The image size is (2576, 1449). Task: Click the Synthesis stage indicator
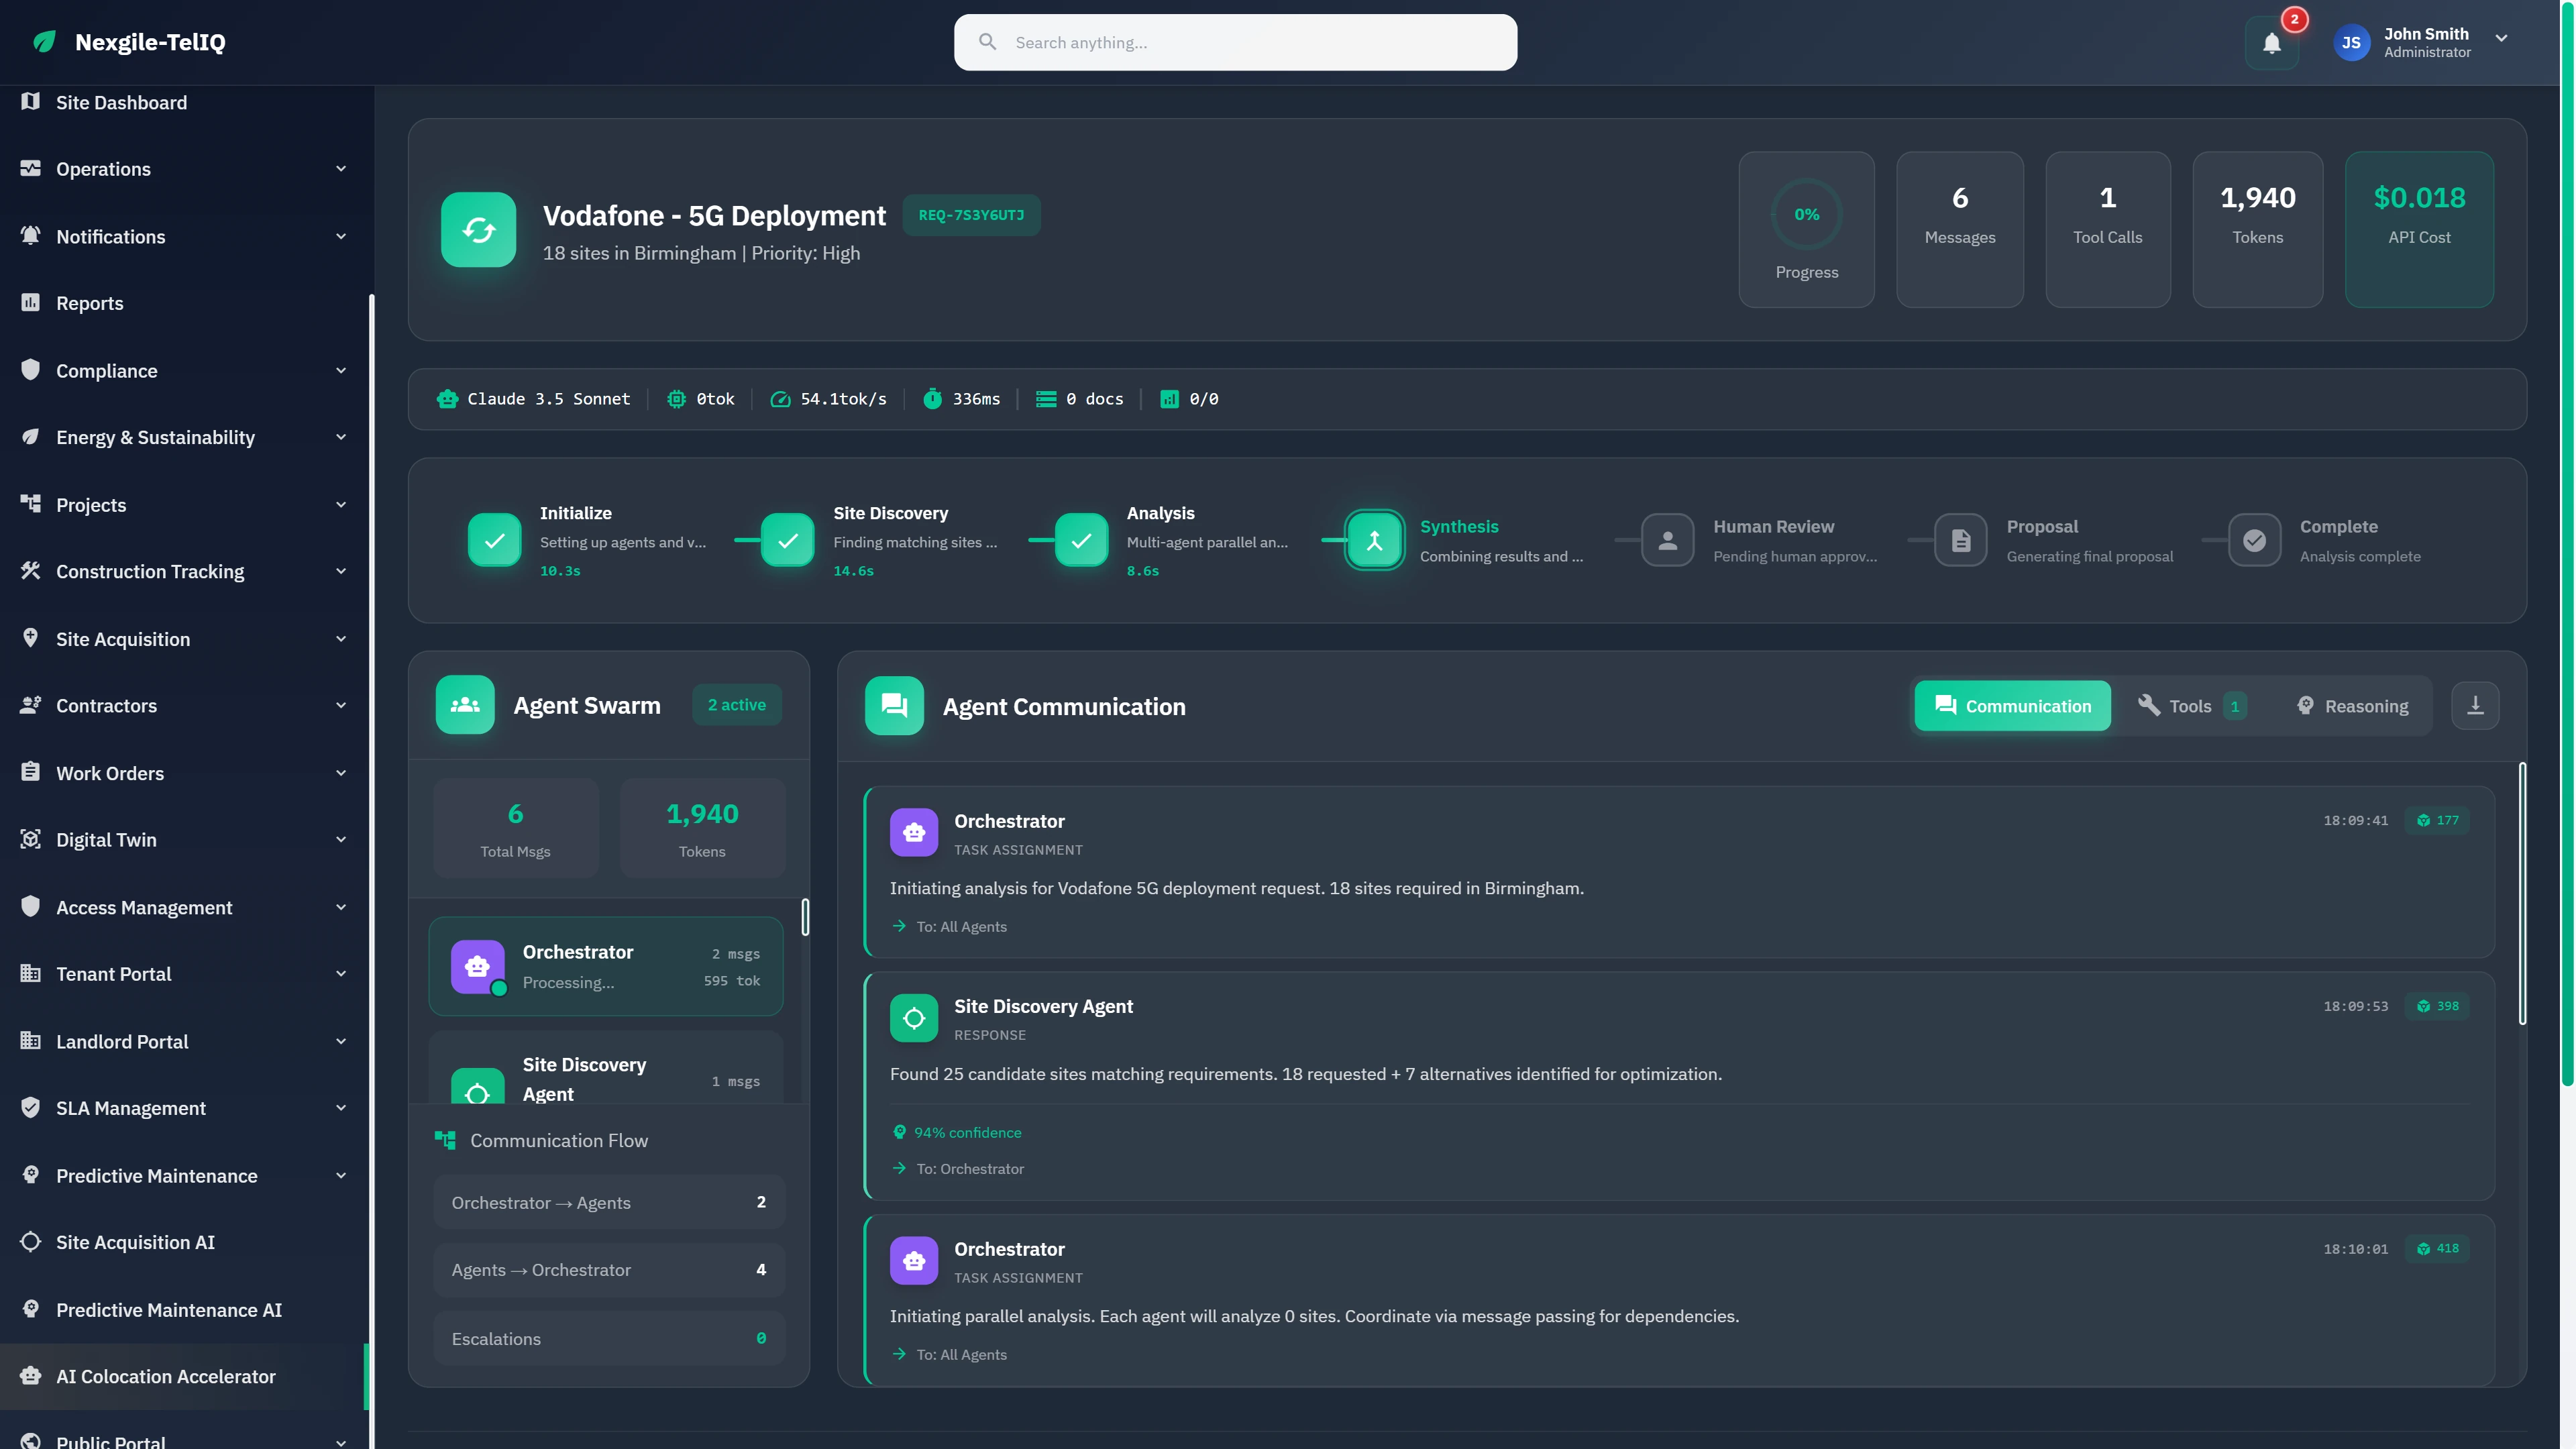(x=1374, y=540)
